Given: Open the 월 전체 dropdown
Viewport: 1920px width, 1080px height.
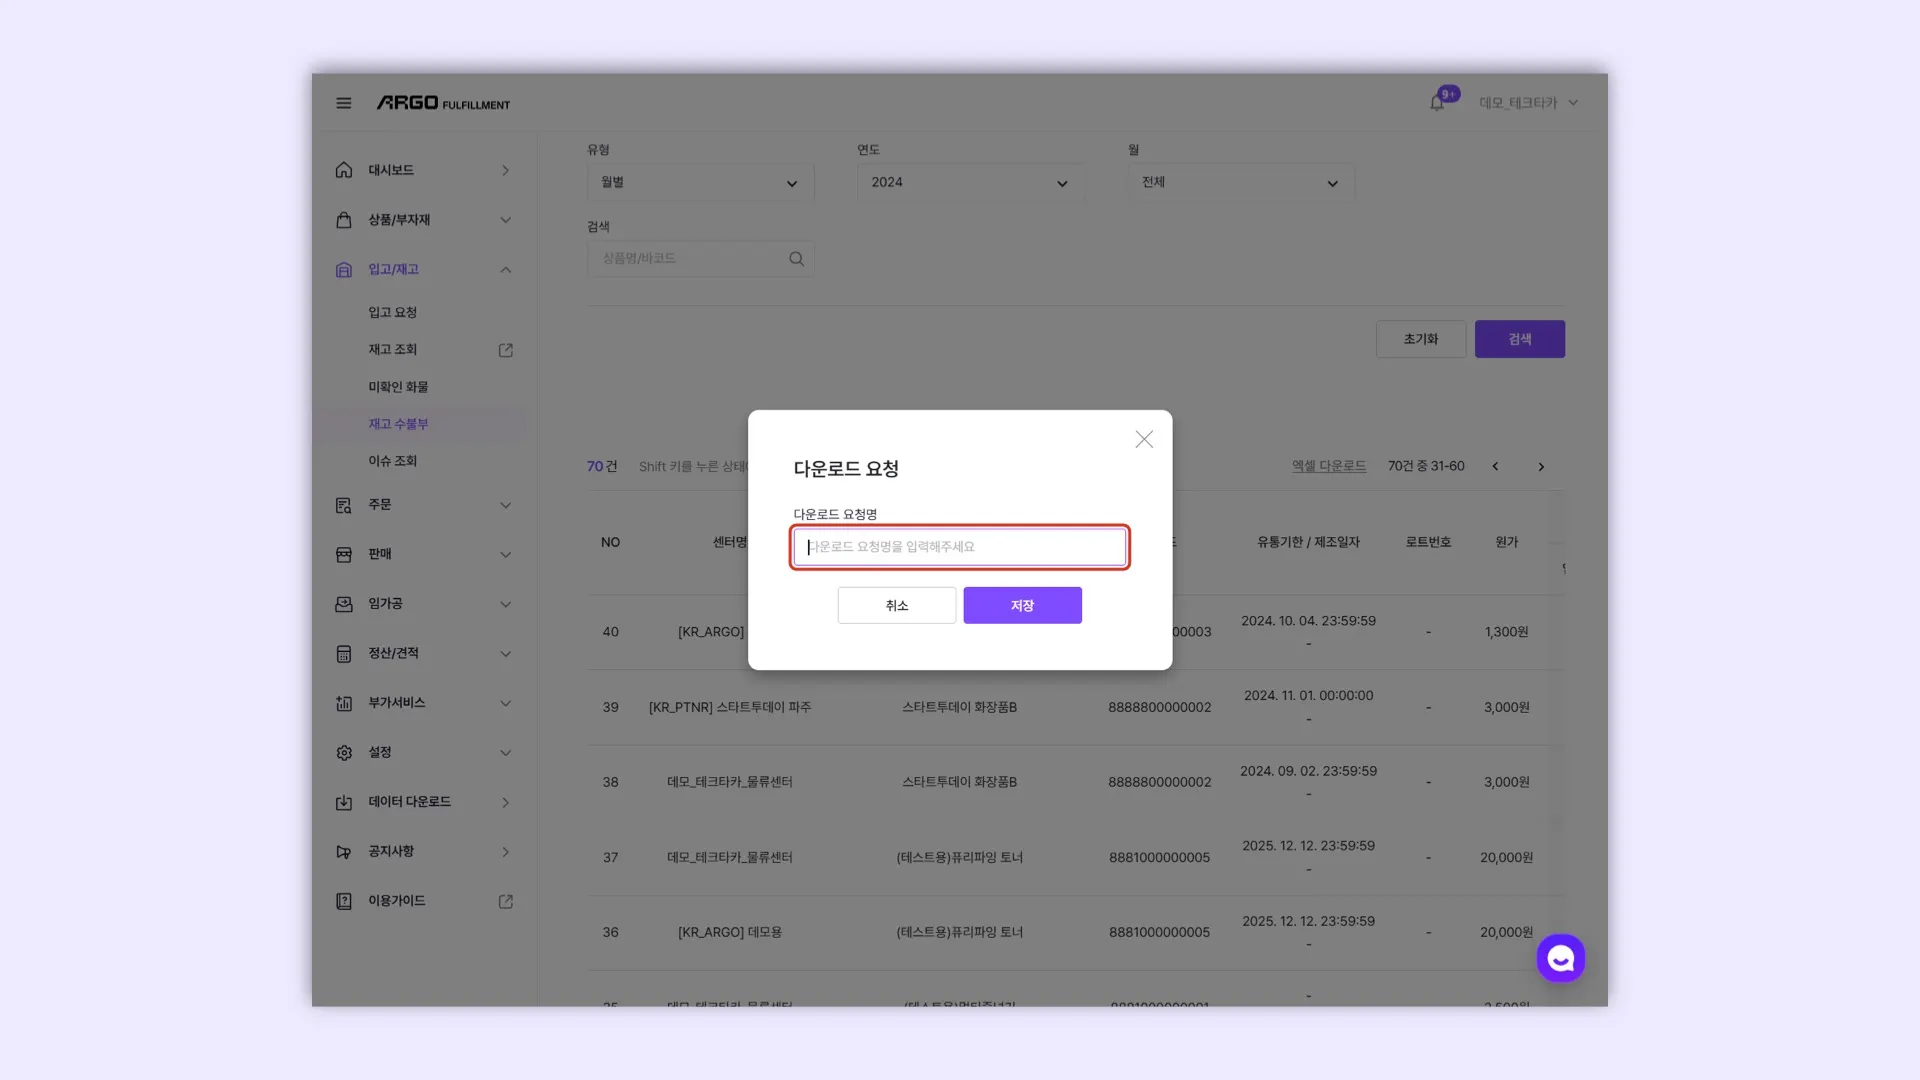Looking at the screenshot, I should click(x=1240, y=183).
